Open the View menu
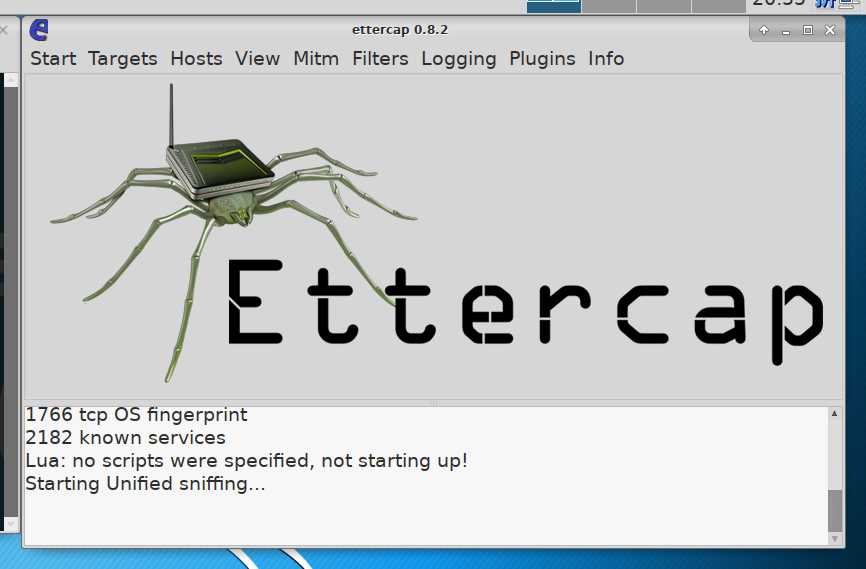Viewport: 866px width, 569px height. (x=257, y=59)
